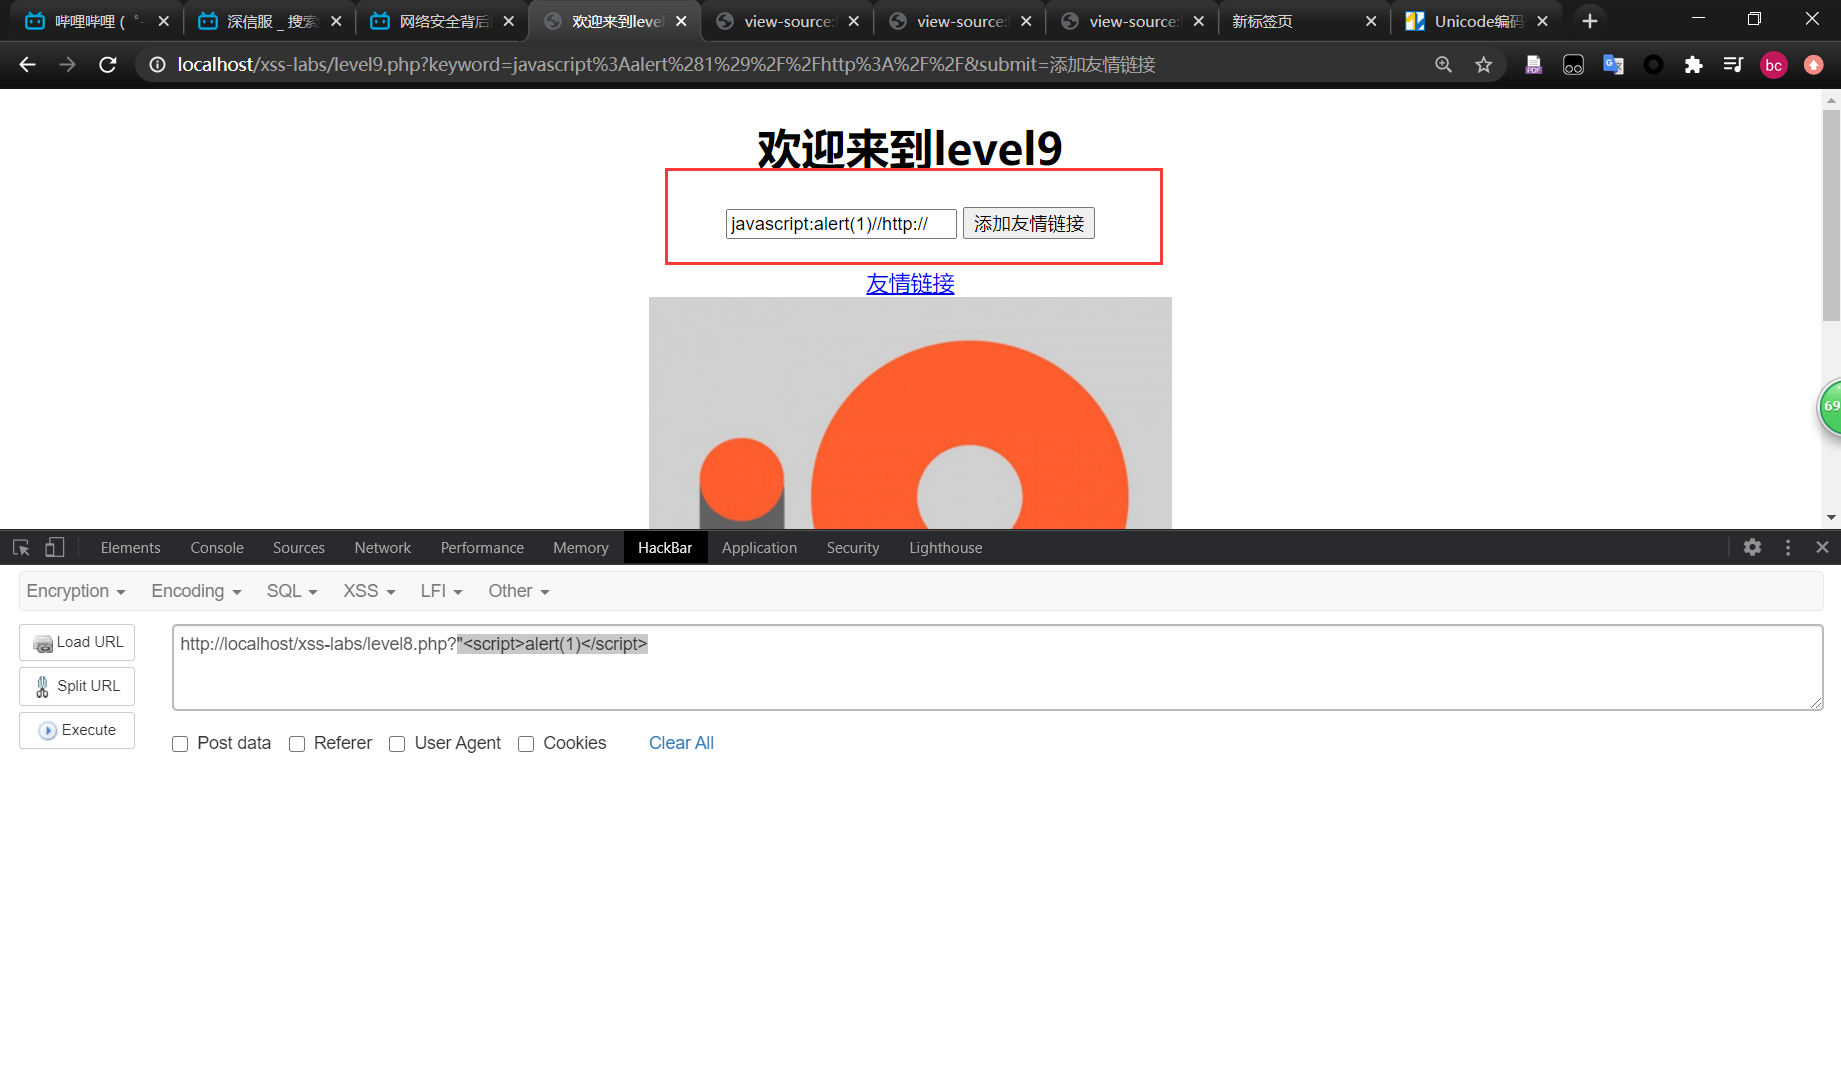Switch to the 网络安全背后 browser tab
The height and width of the screenshot is (1080, 1841).
tap(441, 21)
